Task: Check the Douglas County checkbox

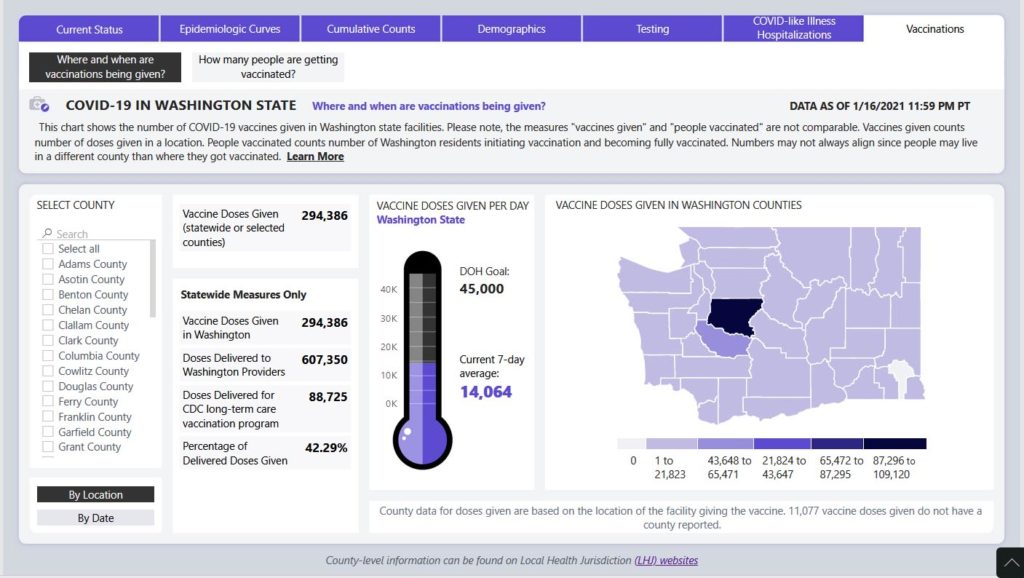Action: coord(48,386)
